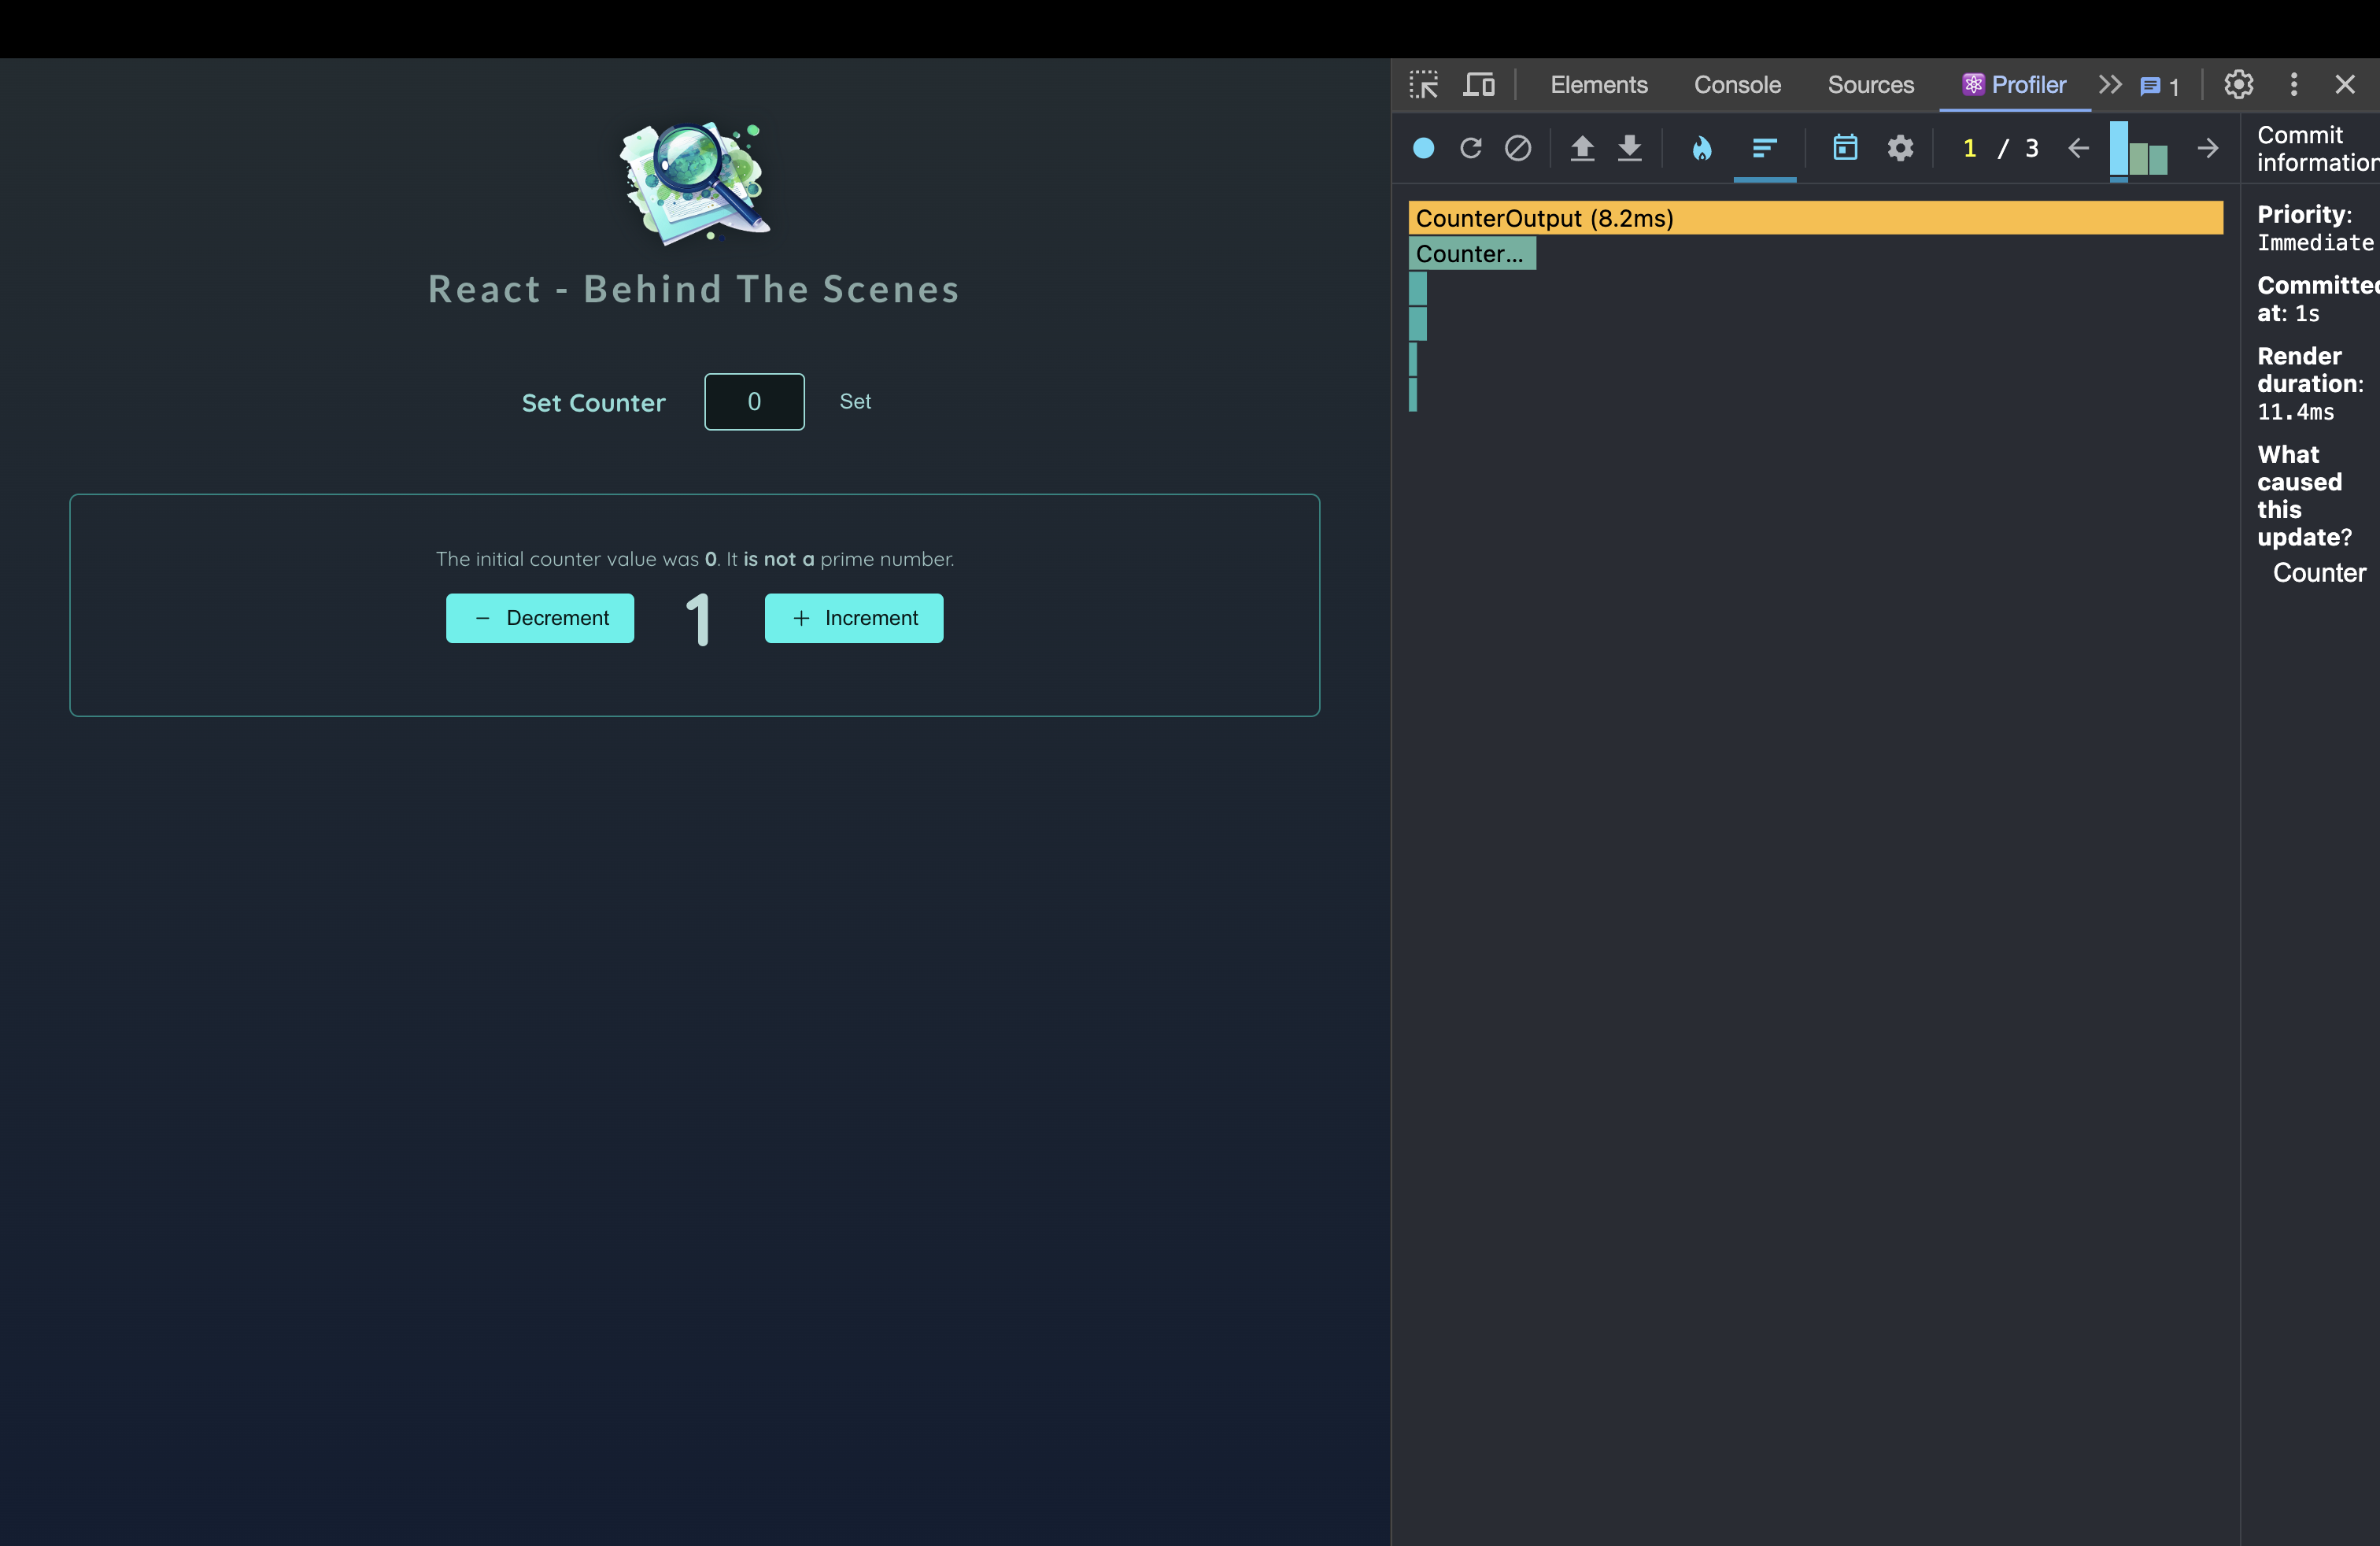The image size is (2380, 1546).
Task: Click the load profile upload icon
Action: (x=1581, y=148)
